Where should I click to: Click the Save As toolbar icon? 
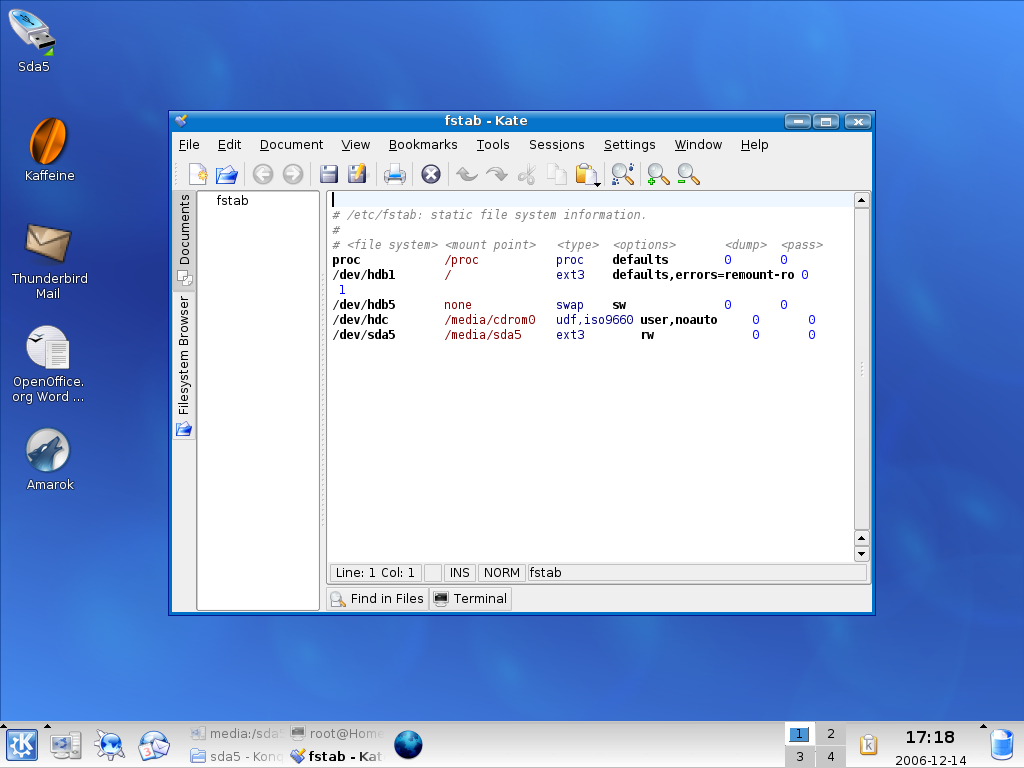(x=357, y=175)
